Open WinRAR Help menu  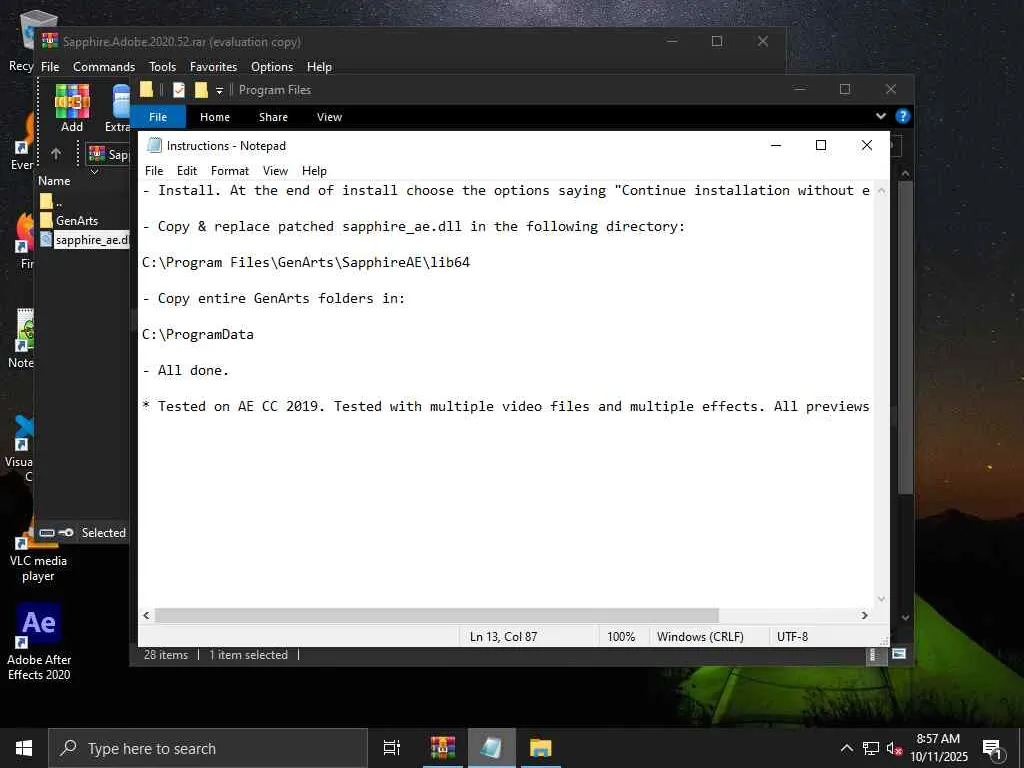point(319,67)
